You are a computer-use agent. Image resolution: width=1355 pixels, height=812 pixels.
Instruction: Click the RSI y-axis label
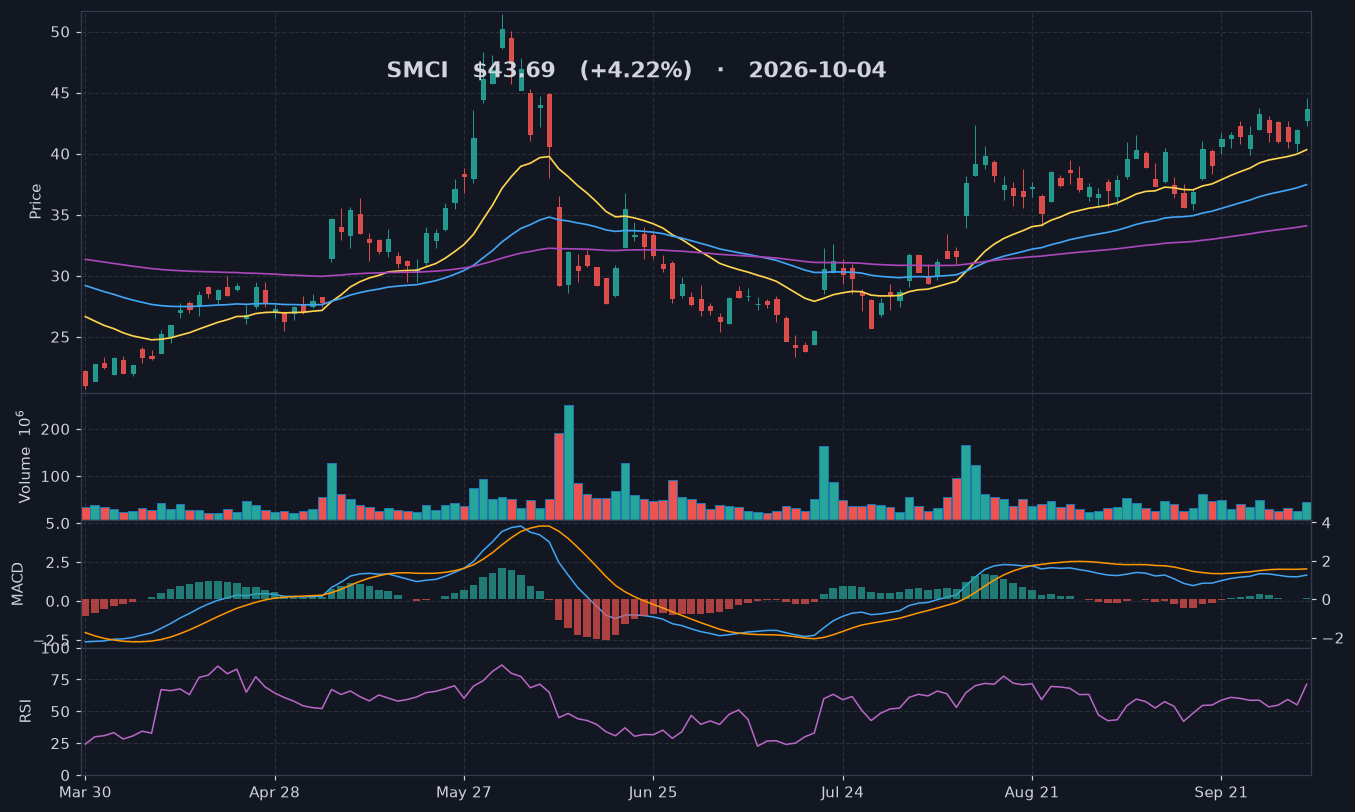[26, 711]
